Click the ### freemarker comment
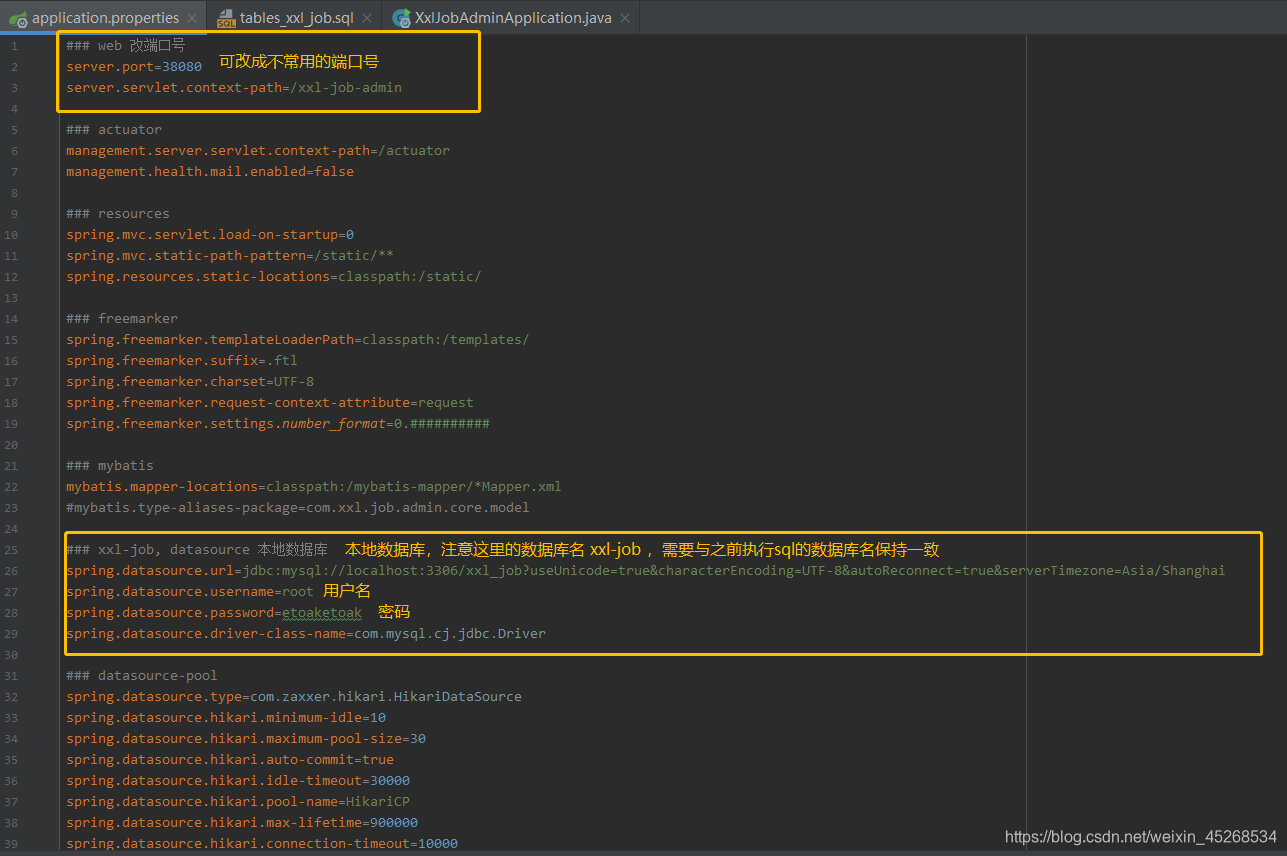The height and width of the screenshot is (856, 1287). (x=122, y=318)
